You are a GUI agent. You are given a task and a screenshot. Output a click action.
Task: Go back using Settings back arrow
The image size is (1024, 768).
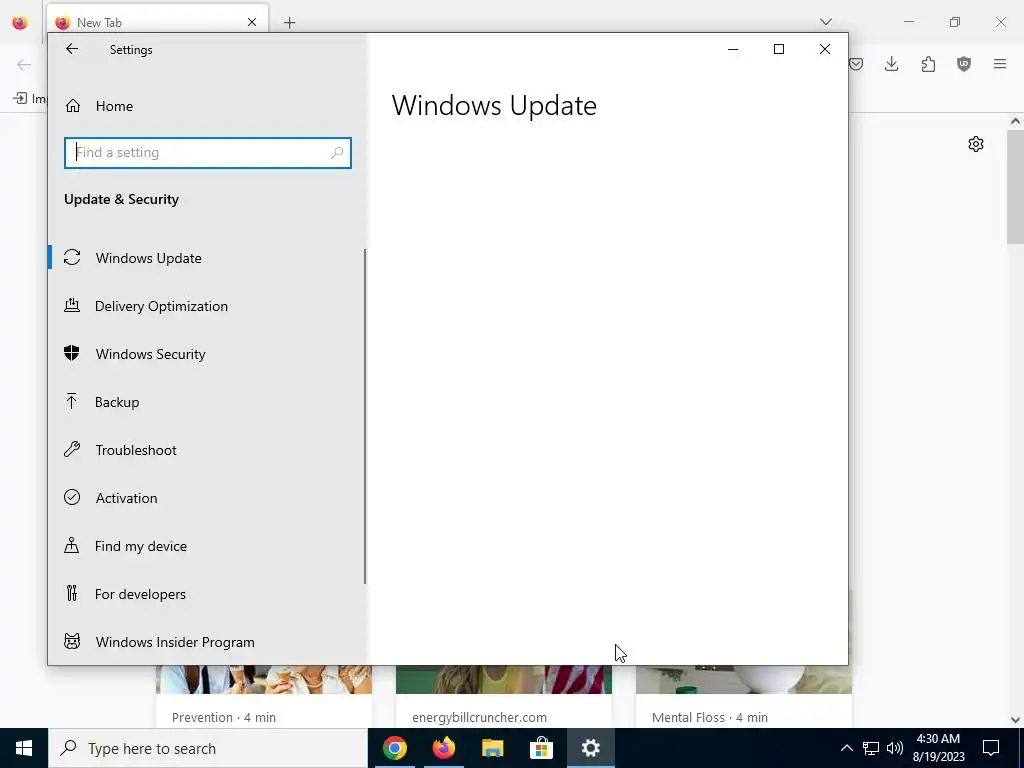72,49
